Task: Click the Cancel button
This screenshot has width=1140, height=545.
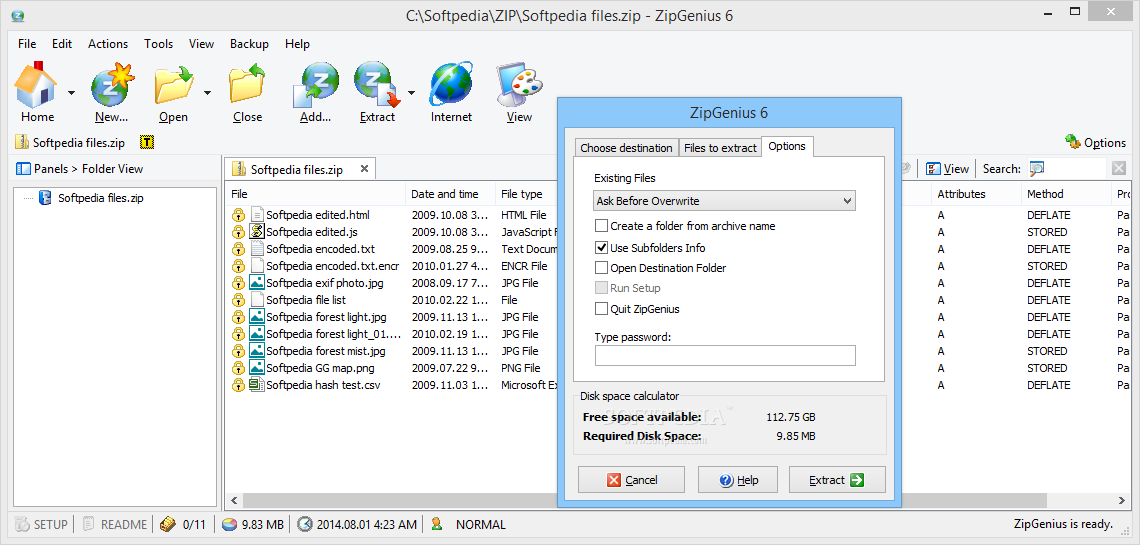Action: pos(631,480)
